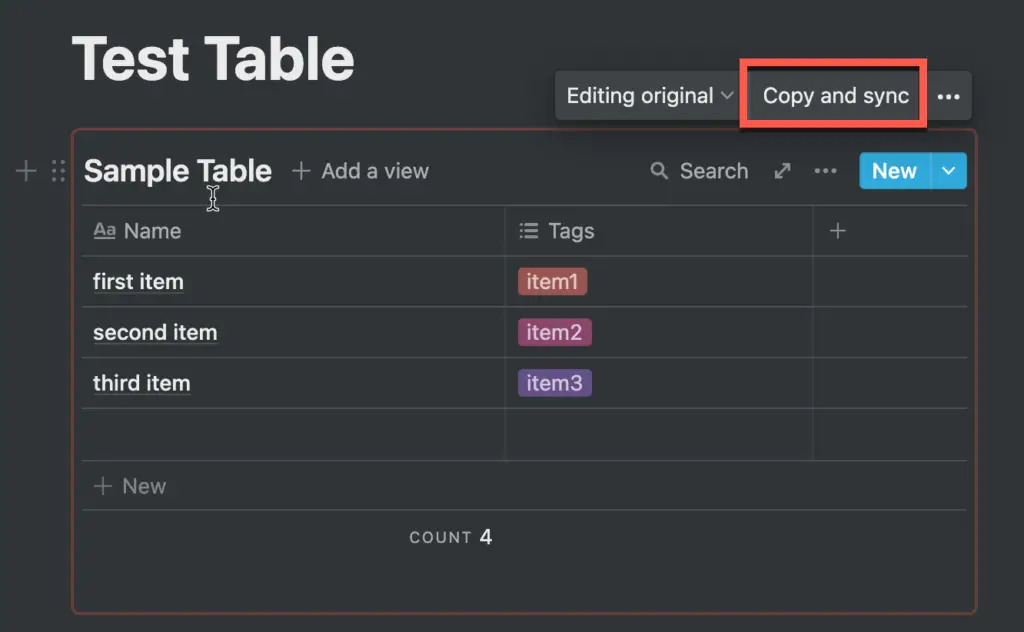Viewport: 1024px width, 632px height.
Task: Open the Name column header menu
Action: click(293, 230)
